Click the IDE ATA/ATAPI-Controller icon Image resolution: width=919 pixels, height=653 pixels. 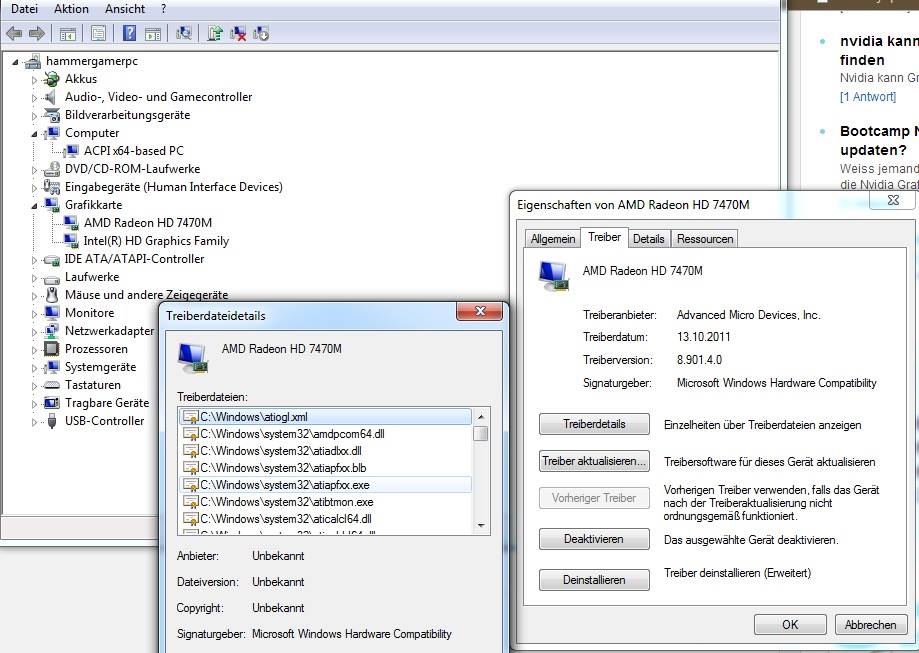[x=52, y=259]
